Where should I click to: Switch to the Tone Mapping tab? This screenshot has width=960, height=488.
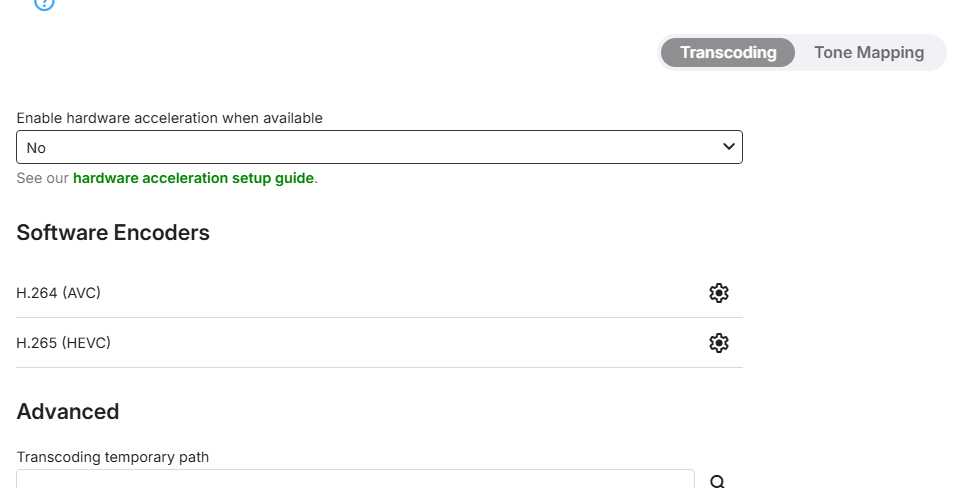pyautogui.click(x=868, y=53)
